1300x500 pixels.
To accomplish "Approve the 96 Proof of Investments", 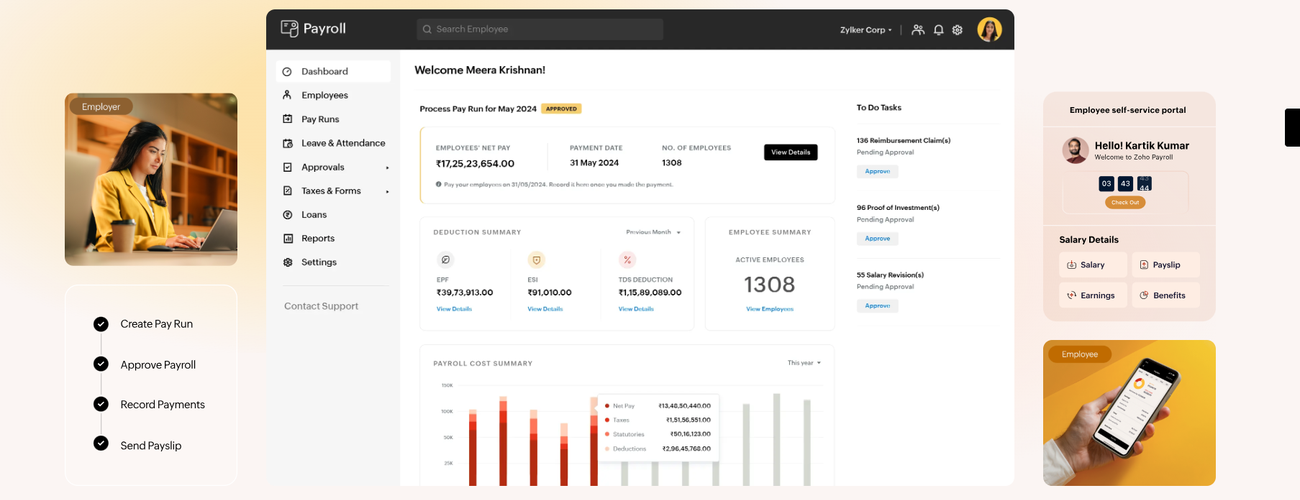I will click(877, 239).
